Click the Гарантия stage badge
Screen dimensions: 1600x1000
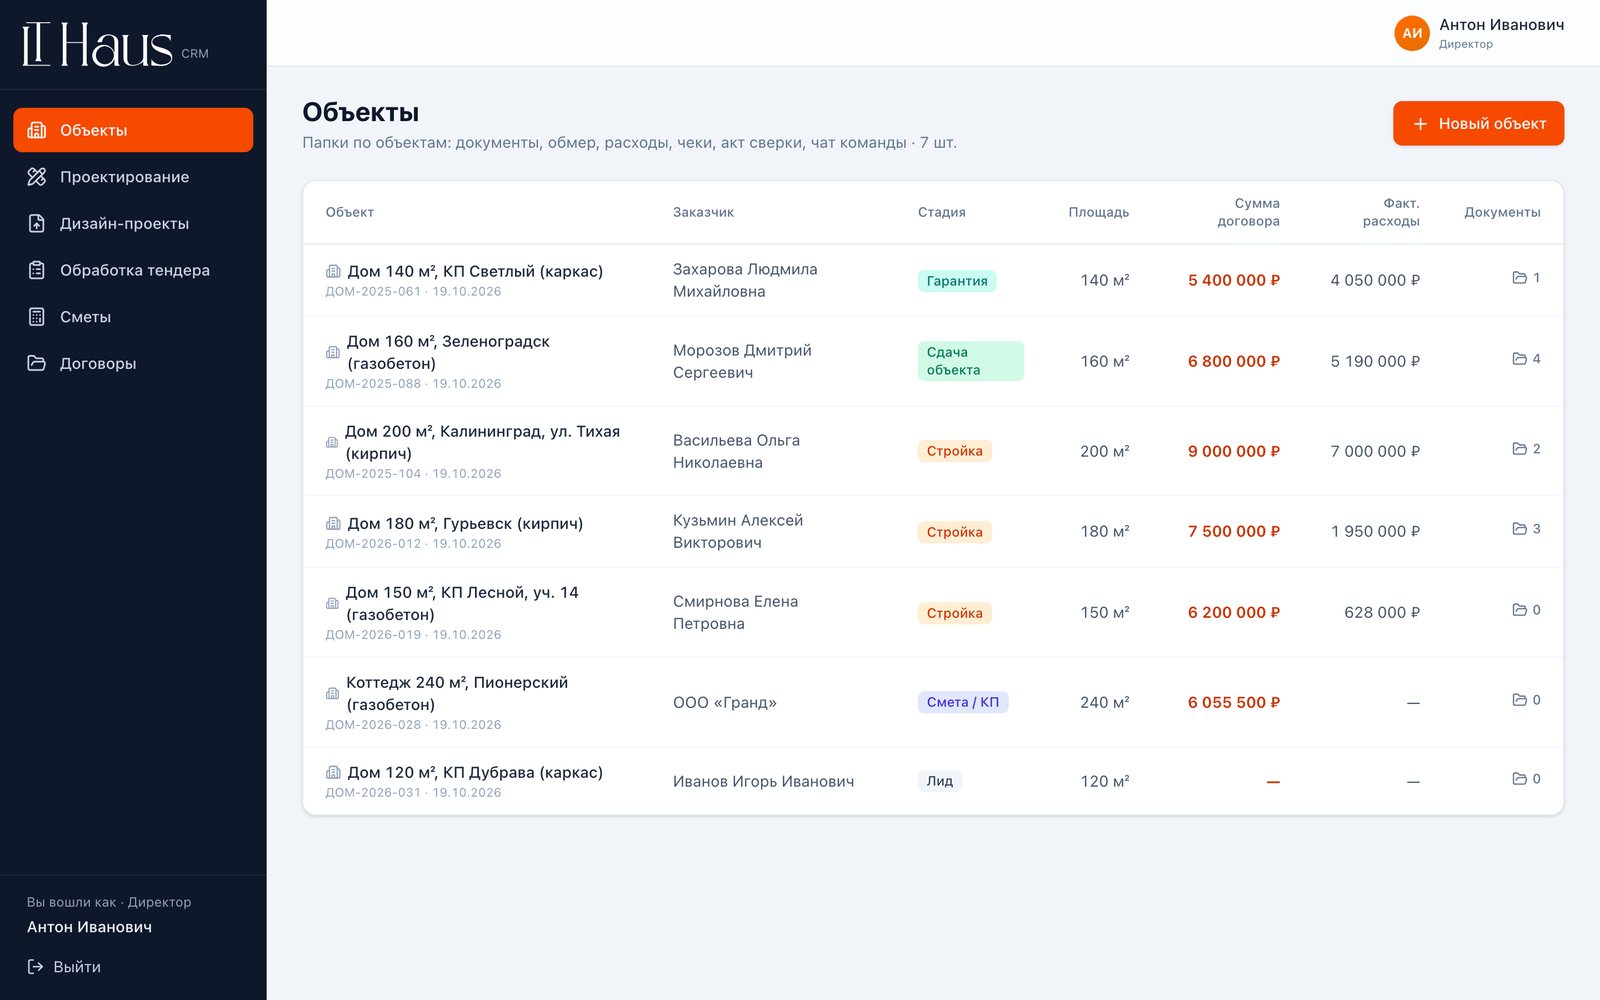coord(957,281)
